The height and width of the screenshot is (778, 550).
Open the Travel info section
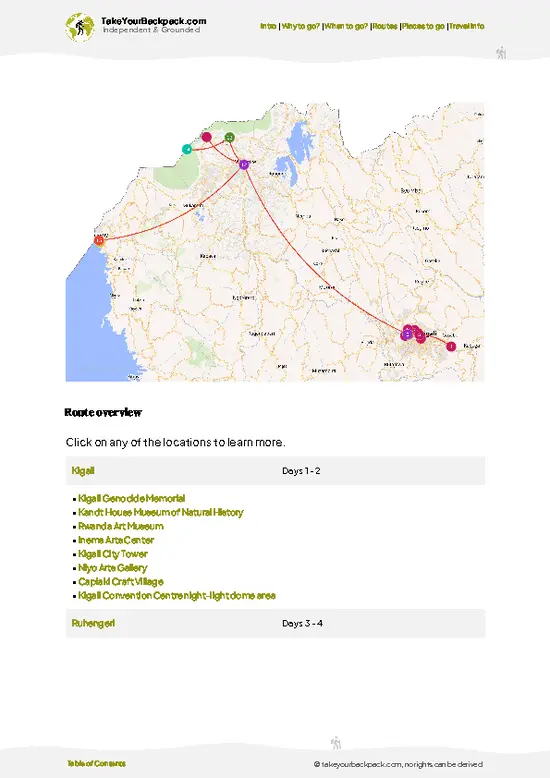pyautogui.click(x=467, y=26)
